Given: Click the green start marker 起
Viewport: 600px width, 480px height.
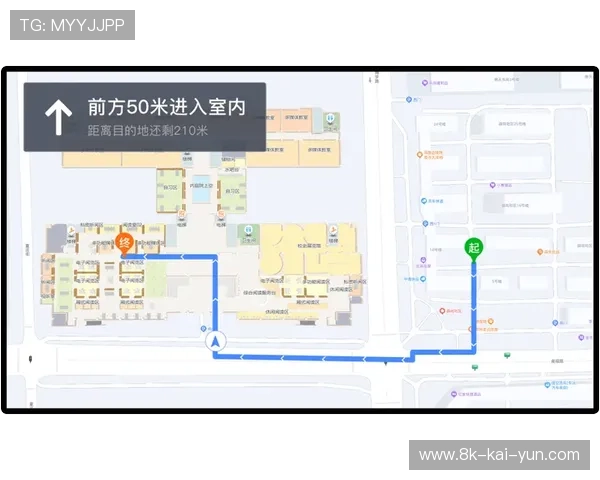Looking at the screenshot, I should tap(474, 247).
